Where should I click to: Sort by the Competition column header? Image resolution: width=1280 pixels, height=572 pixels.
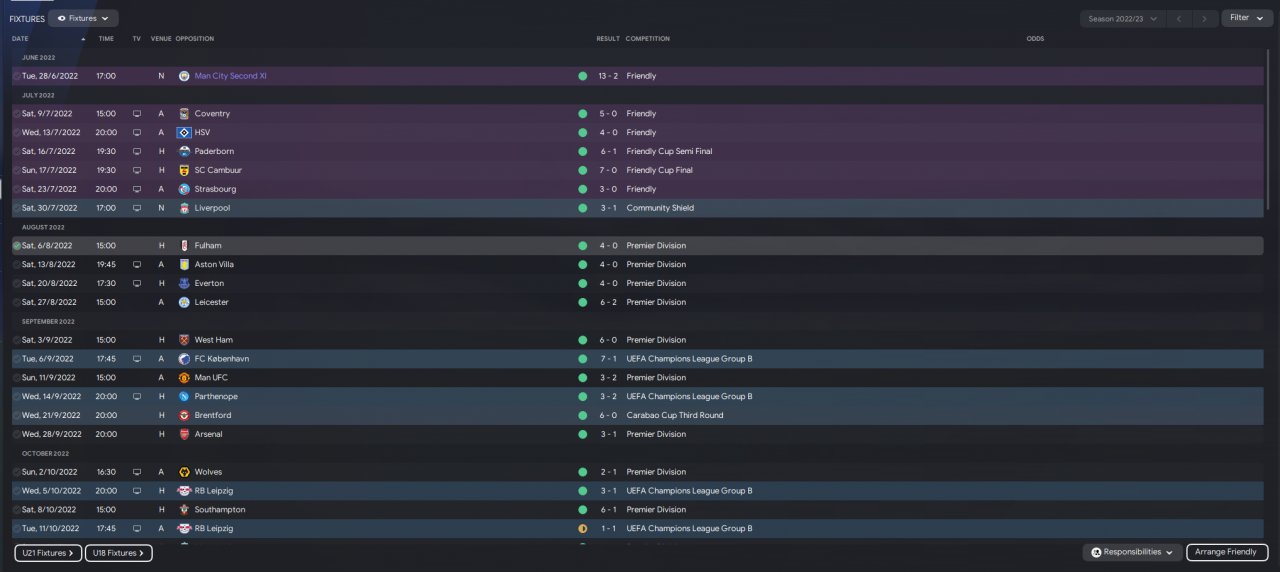pyautogui.click(x=648, y=39)
